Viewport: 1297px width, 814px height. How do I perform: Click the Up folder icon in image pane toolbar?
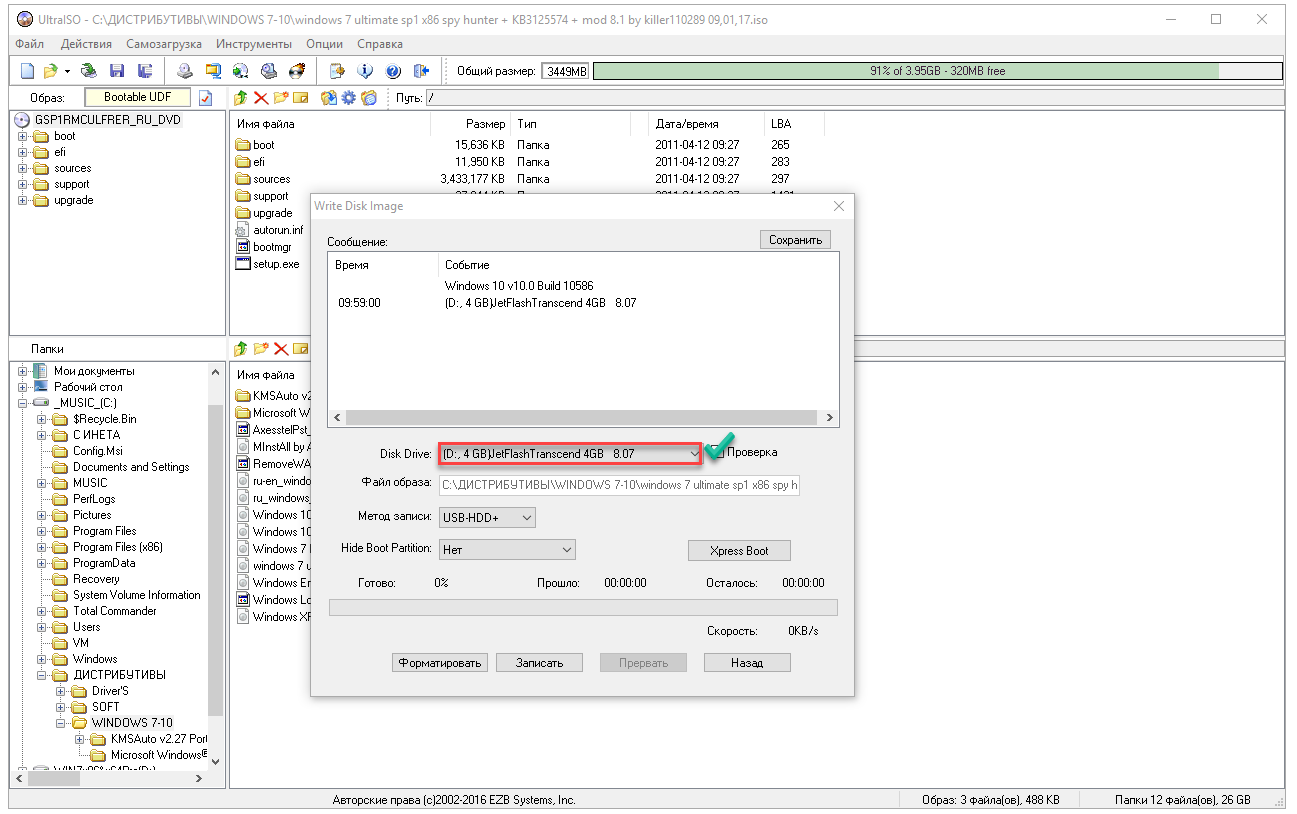pyautogui.click(x=241, y=98)
